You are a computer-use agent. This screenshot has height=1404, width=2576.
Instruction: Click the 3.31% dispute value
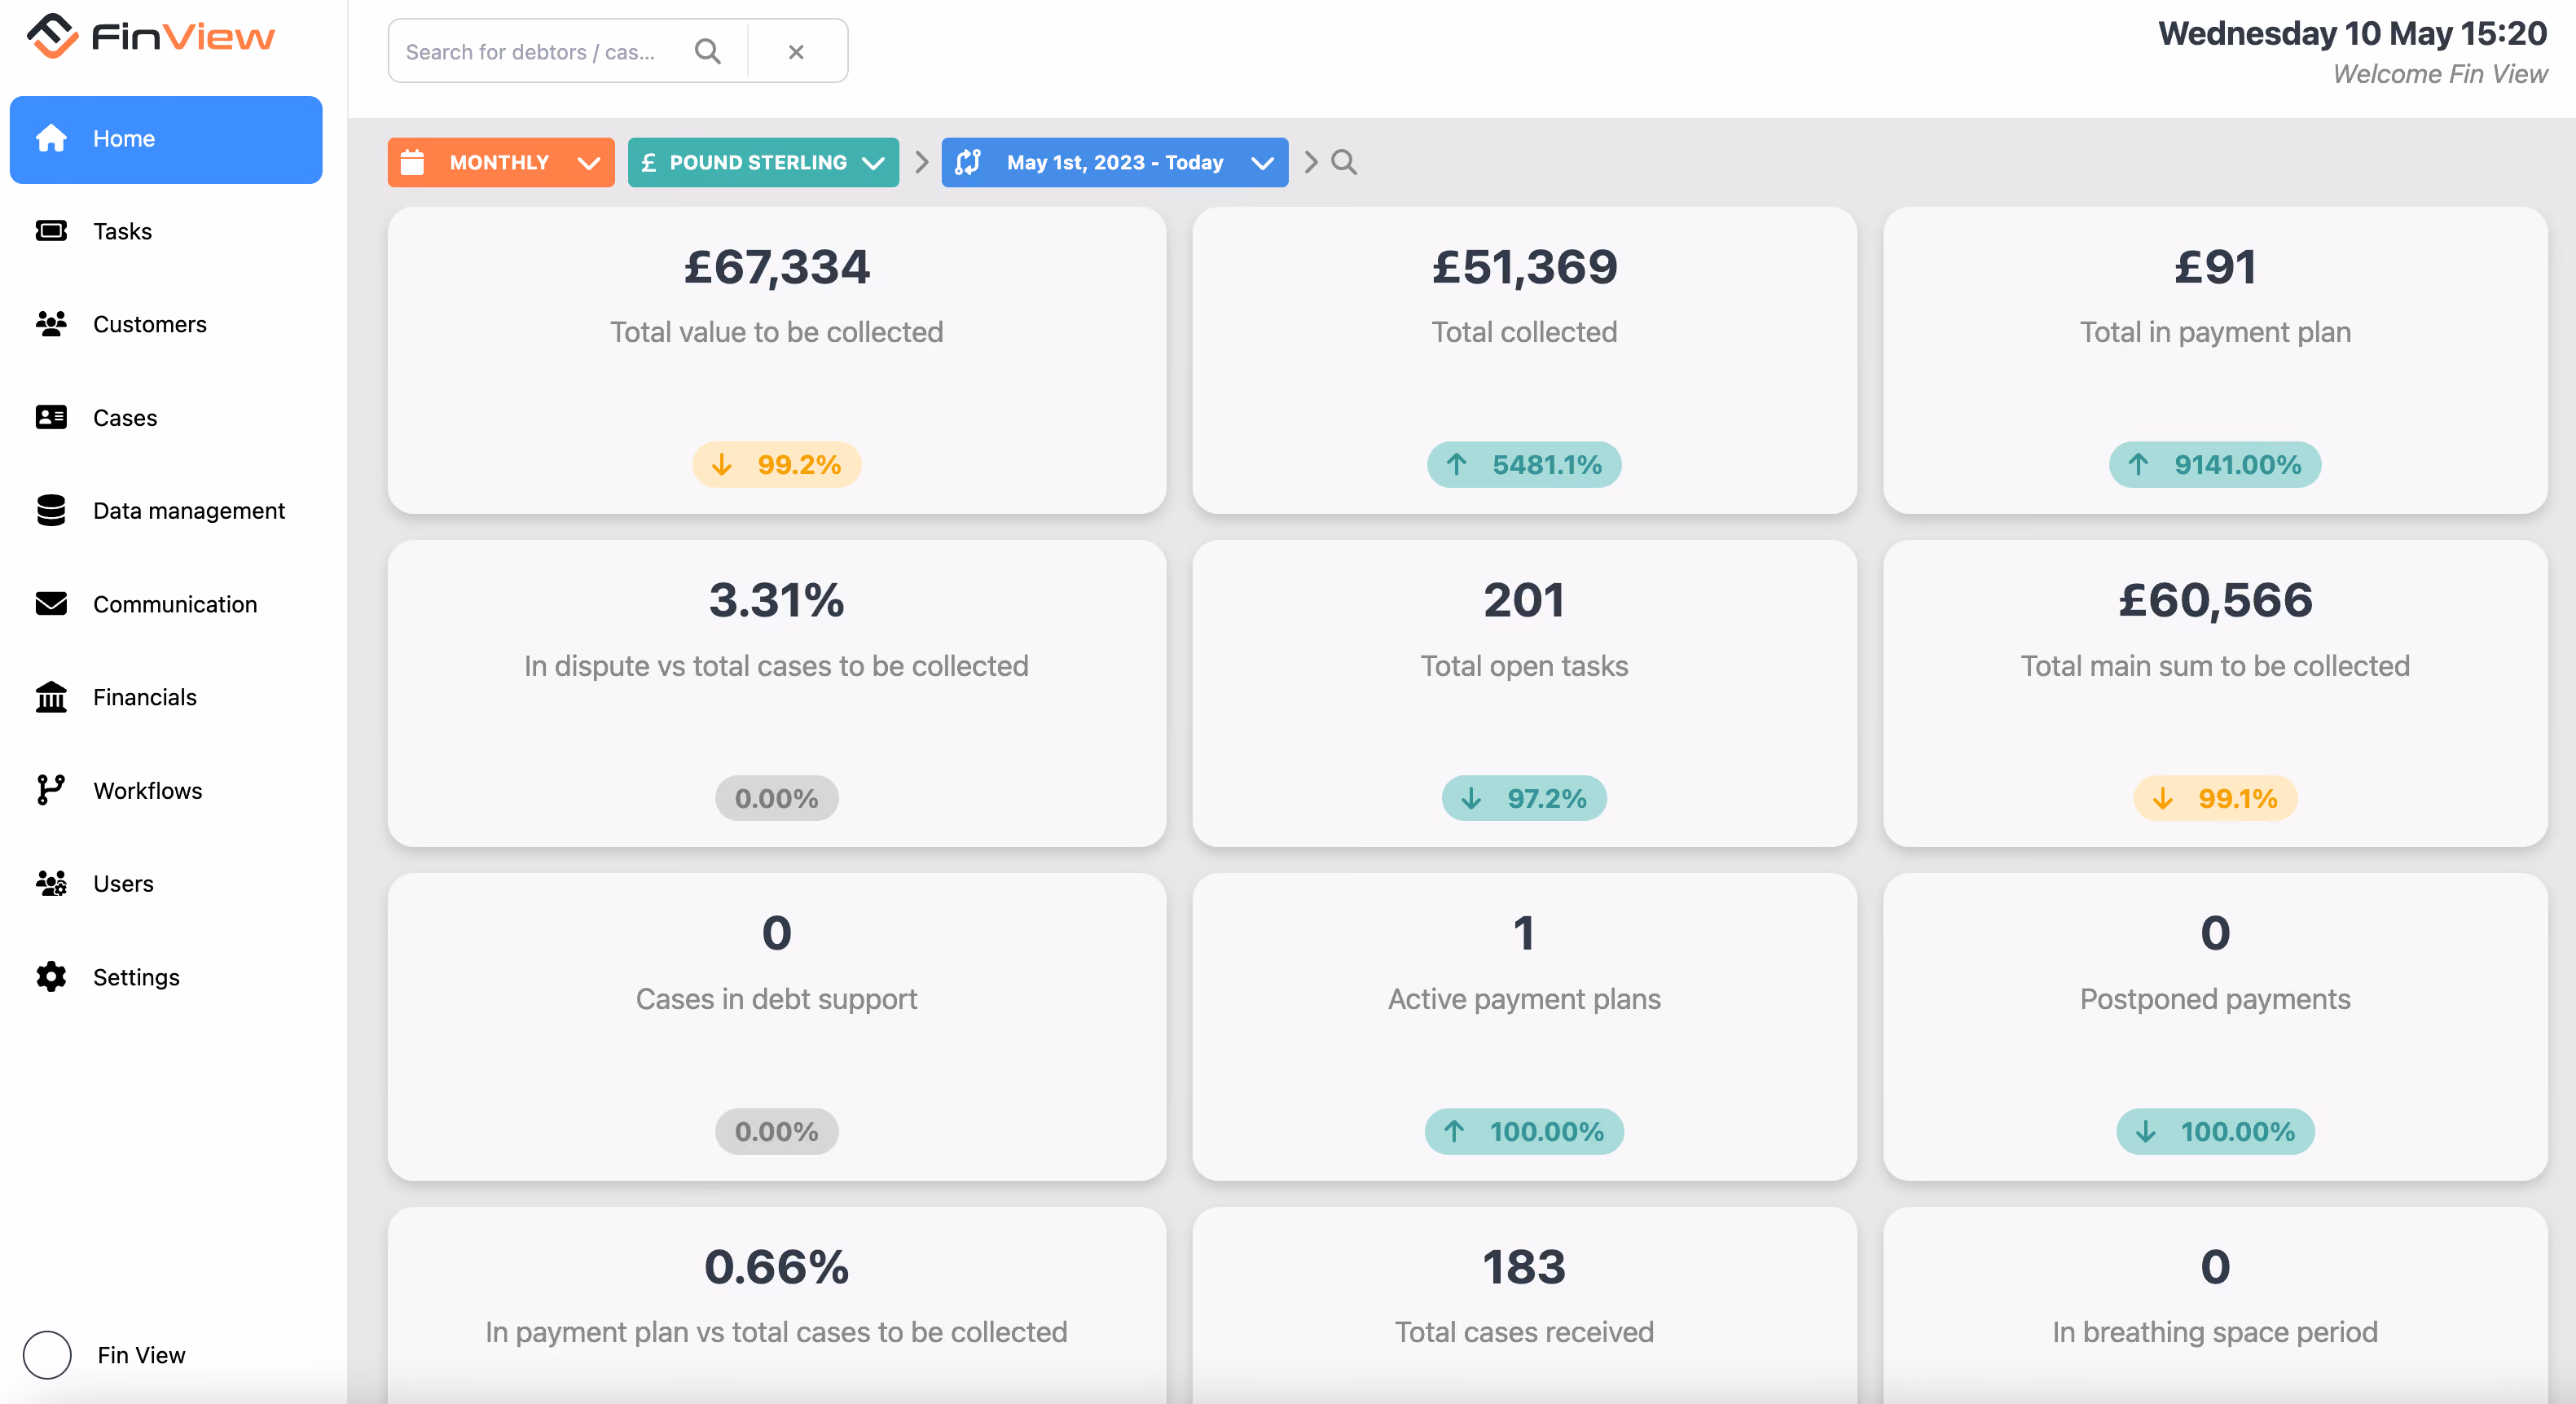[777, 600]
